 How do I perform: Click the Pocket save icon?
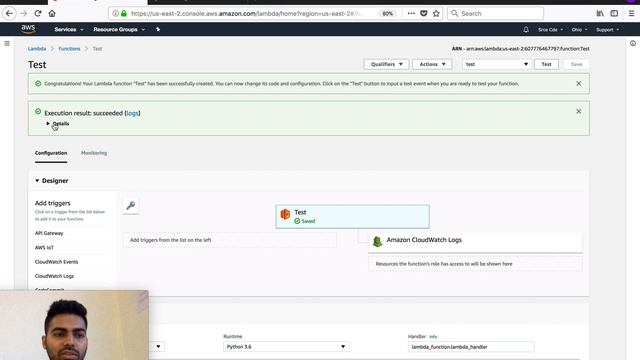[x=424, y=13]
